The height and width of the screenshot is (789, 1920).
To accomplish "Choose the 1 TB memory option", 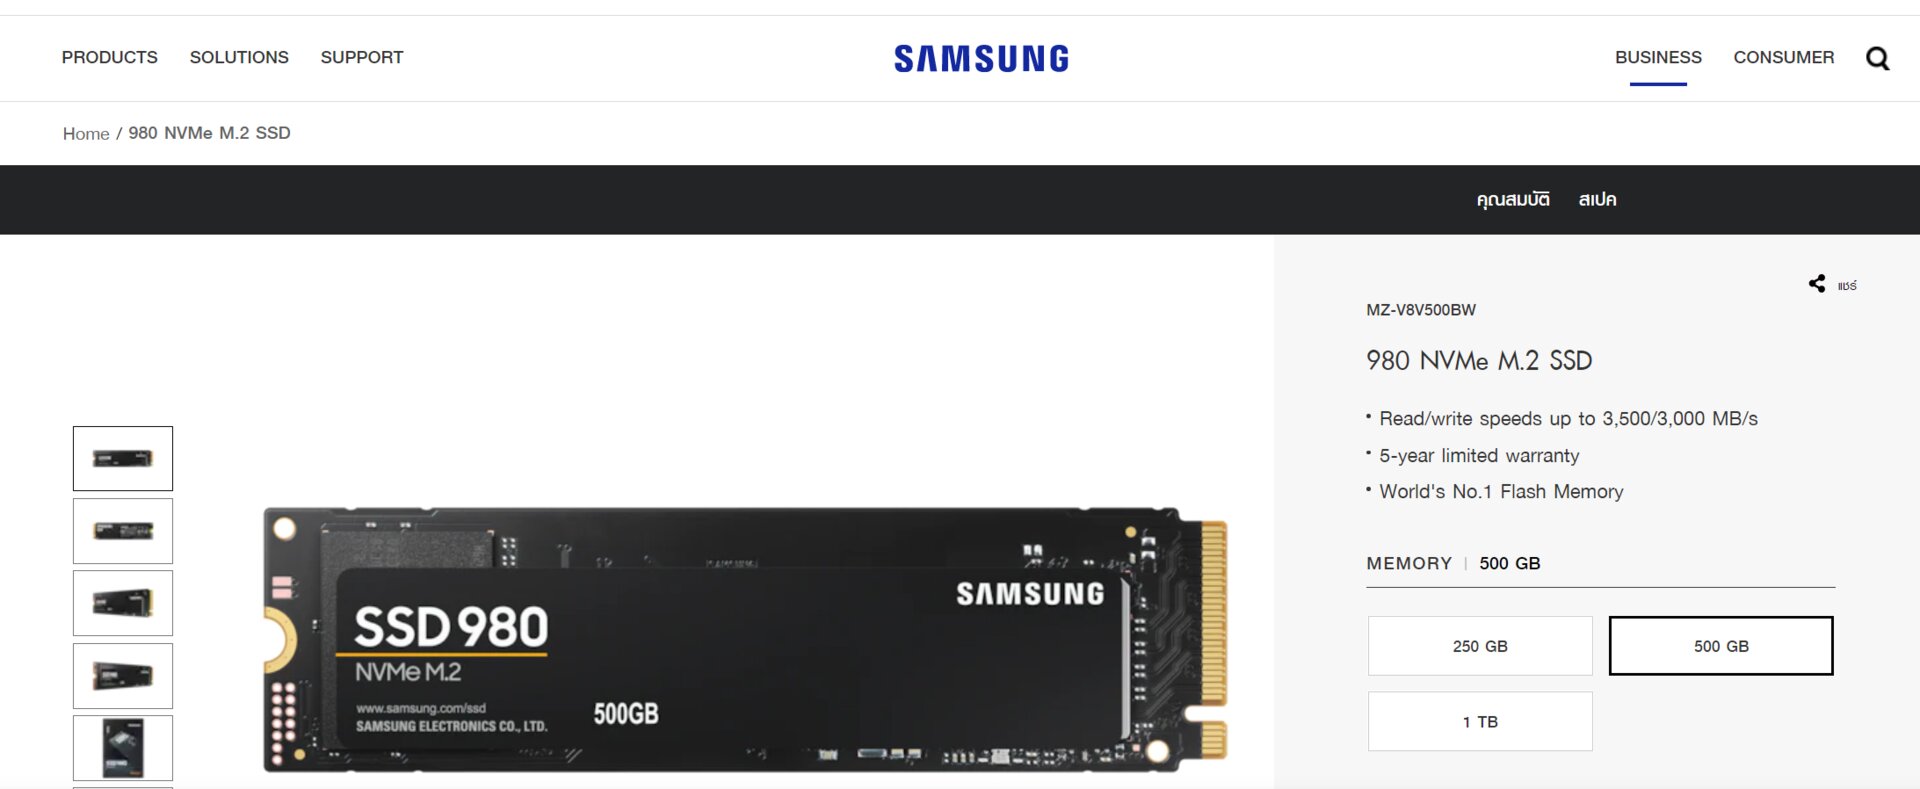I will pos(1480,721).
